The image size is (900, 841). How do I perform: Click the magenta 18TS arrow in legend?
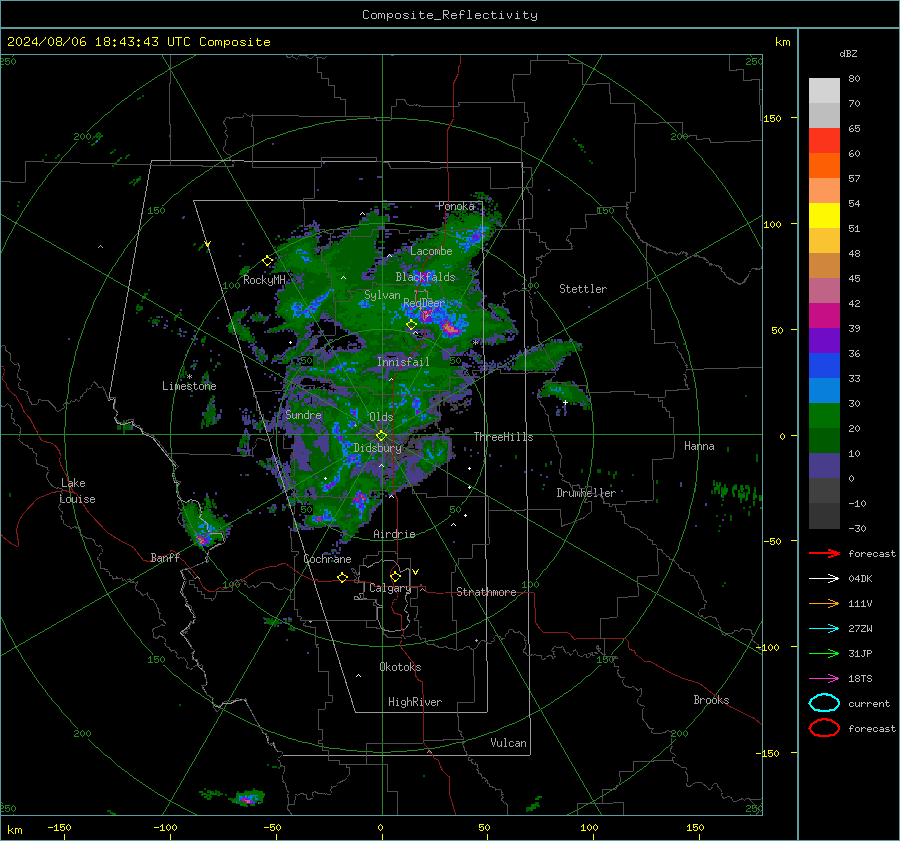[x=824, y=679]
